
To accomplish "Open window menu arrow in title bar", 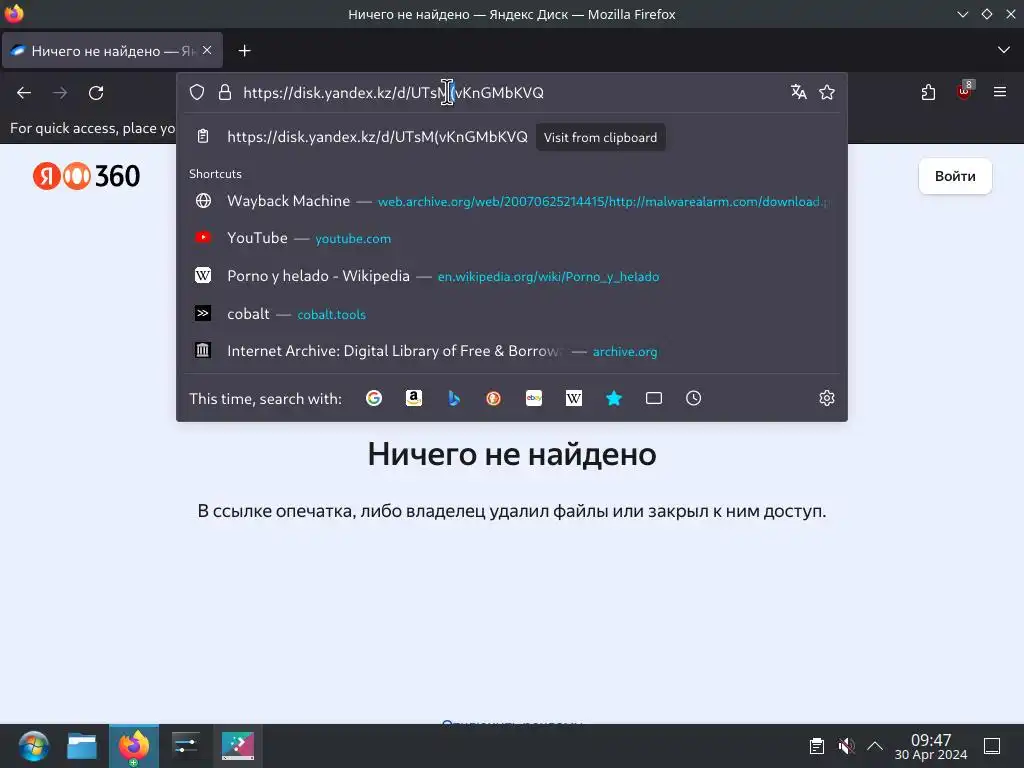I will pos(963,14).
